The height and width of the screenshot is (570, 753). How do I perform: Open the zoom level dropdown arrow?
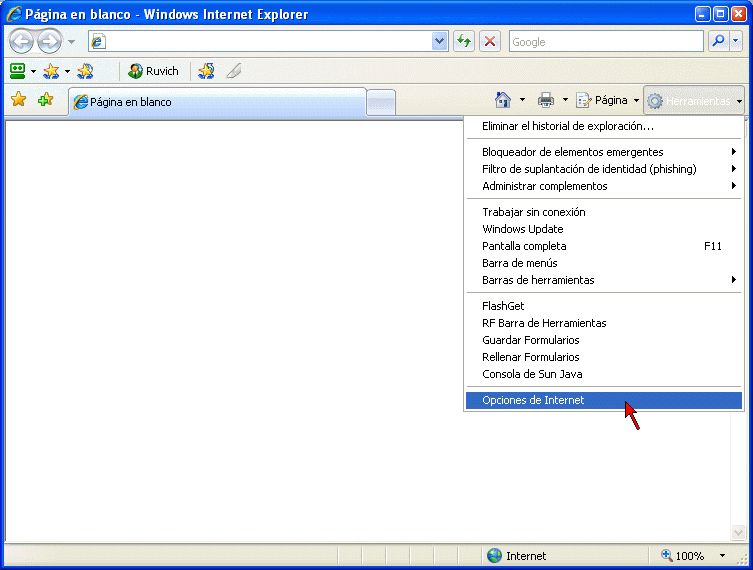(x=722, y=556)
